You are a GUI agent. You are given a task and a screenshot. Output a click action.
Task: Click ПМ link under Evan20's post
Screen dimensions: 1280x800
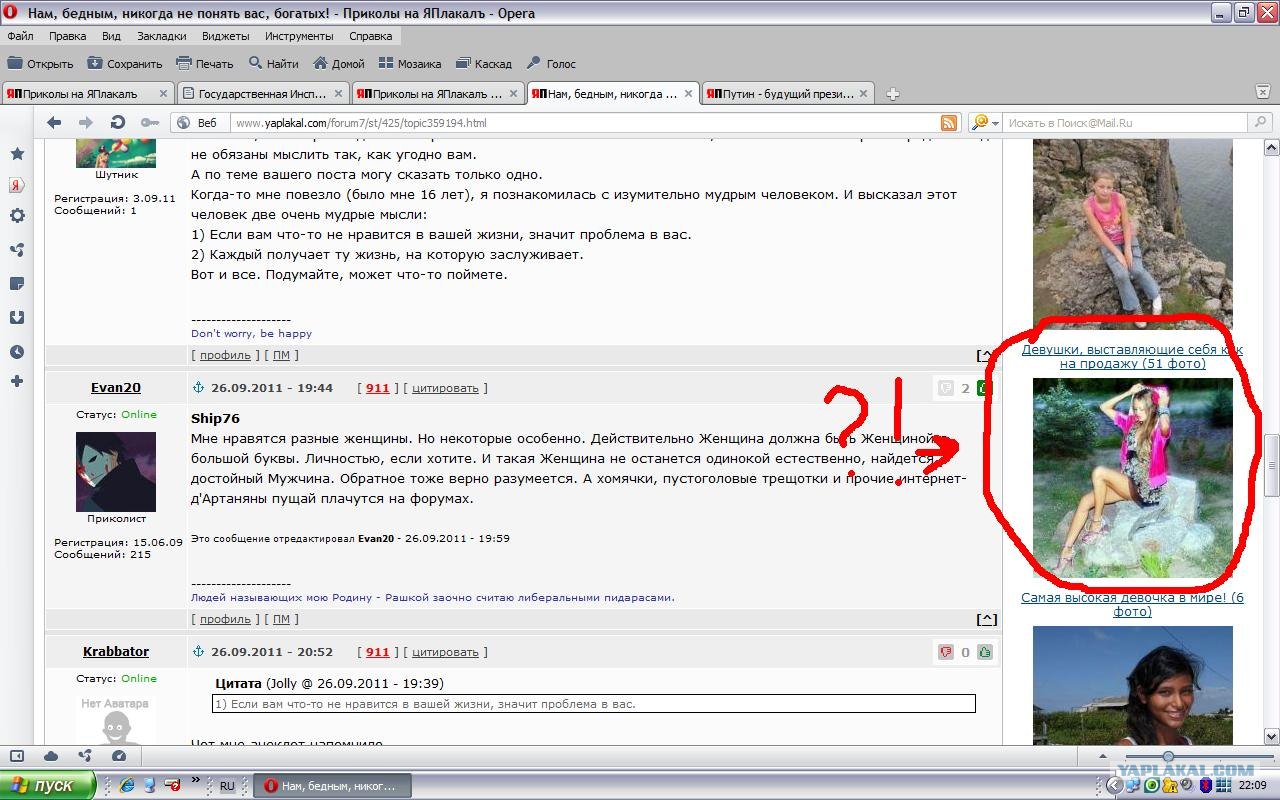281,619
